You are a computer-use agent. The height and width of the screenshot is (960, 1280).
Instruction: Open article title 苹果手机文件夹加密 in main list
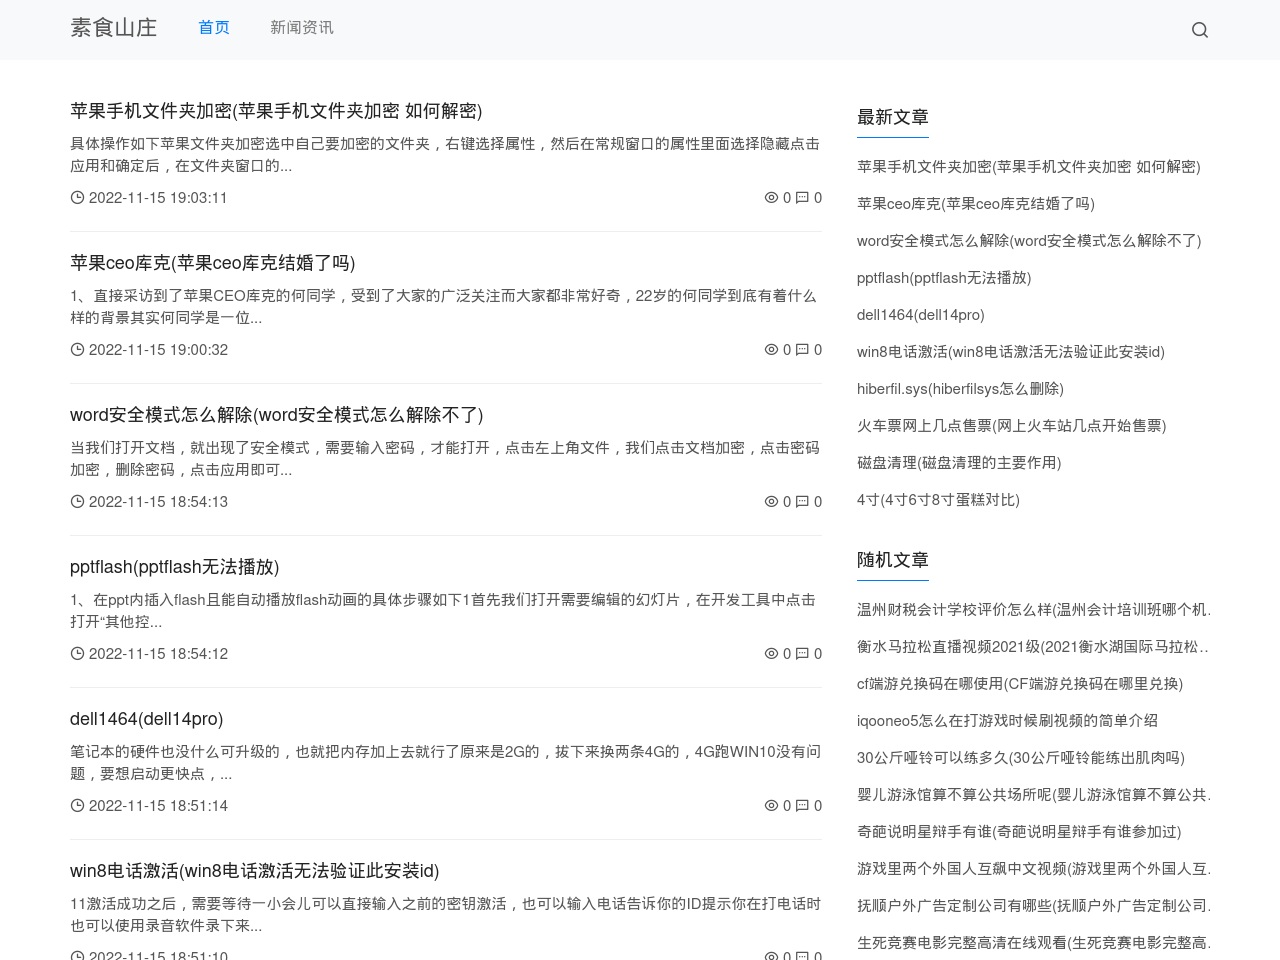276,111
